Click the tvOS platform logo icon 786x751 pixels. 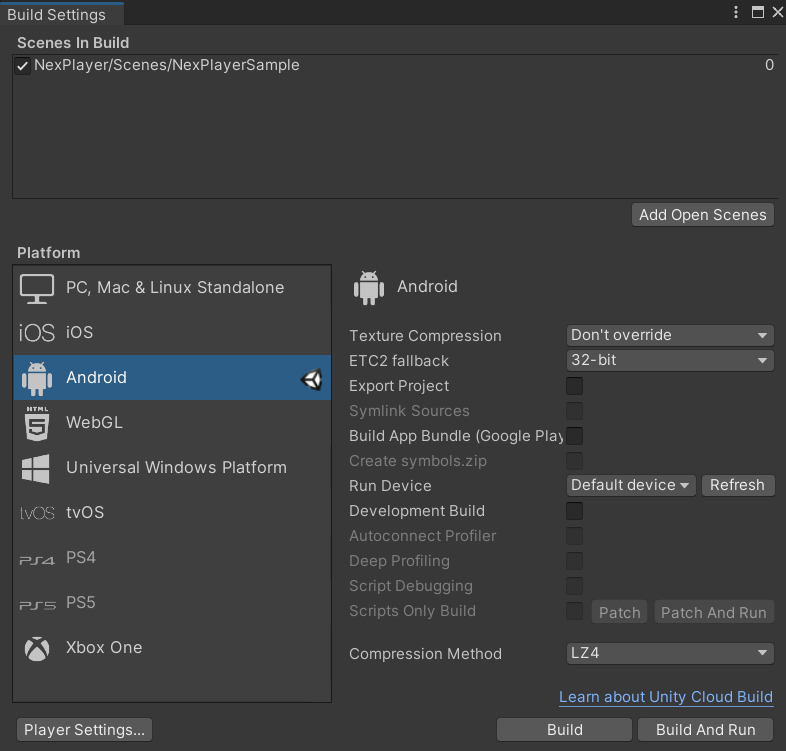[37, 513]
